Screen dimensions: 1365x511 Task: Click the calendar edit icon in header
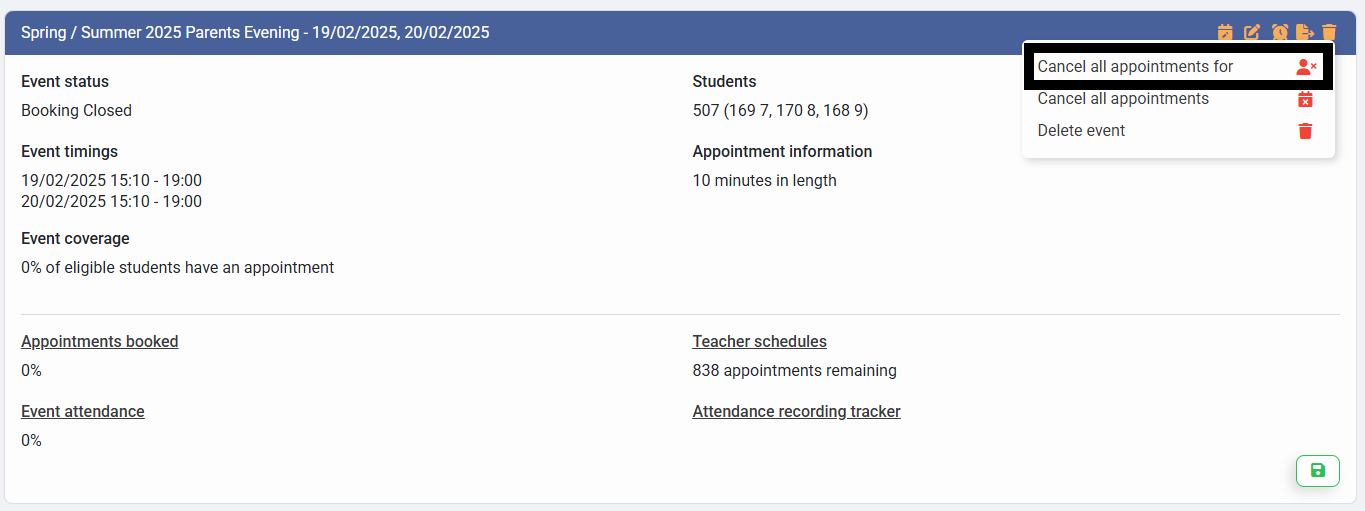pyautogui.click(x=1225, y=33)
